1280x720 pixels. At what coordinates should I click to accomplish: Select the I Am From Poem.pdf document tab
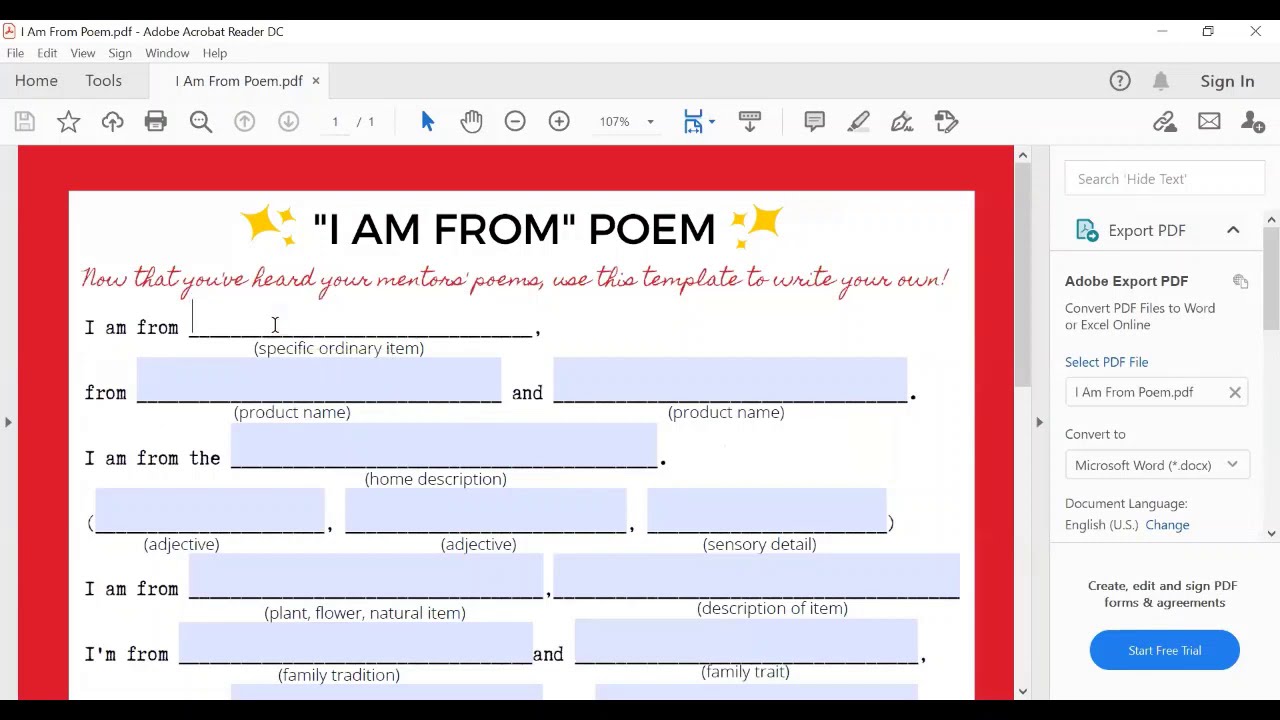239,81
